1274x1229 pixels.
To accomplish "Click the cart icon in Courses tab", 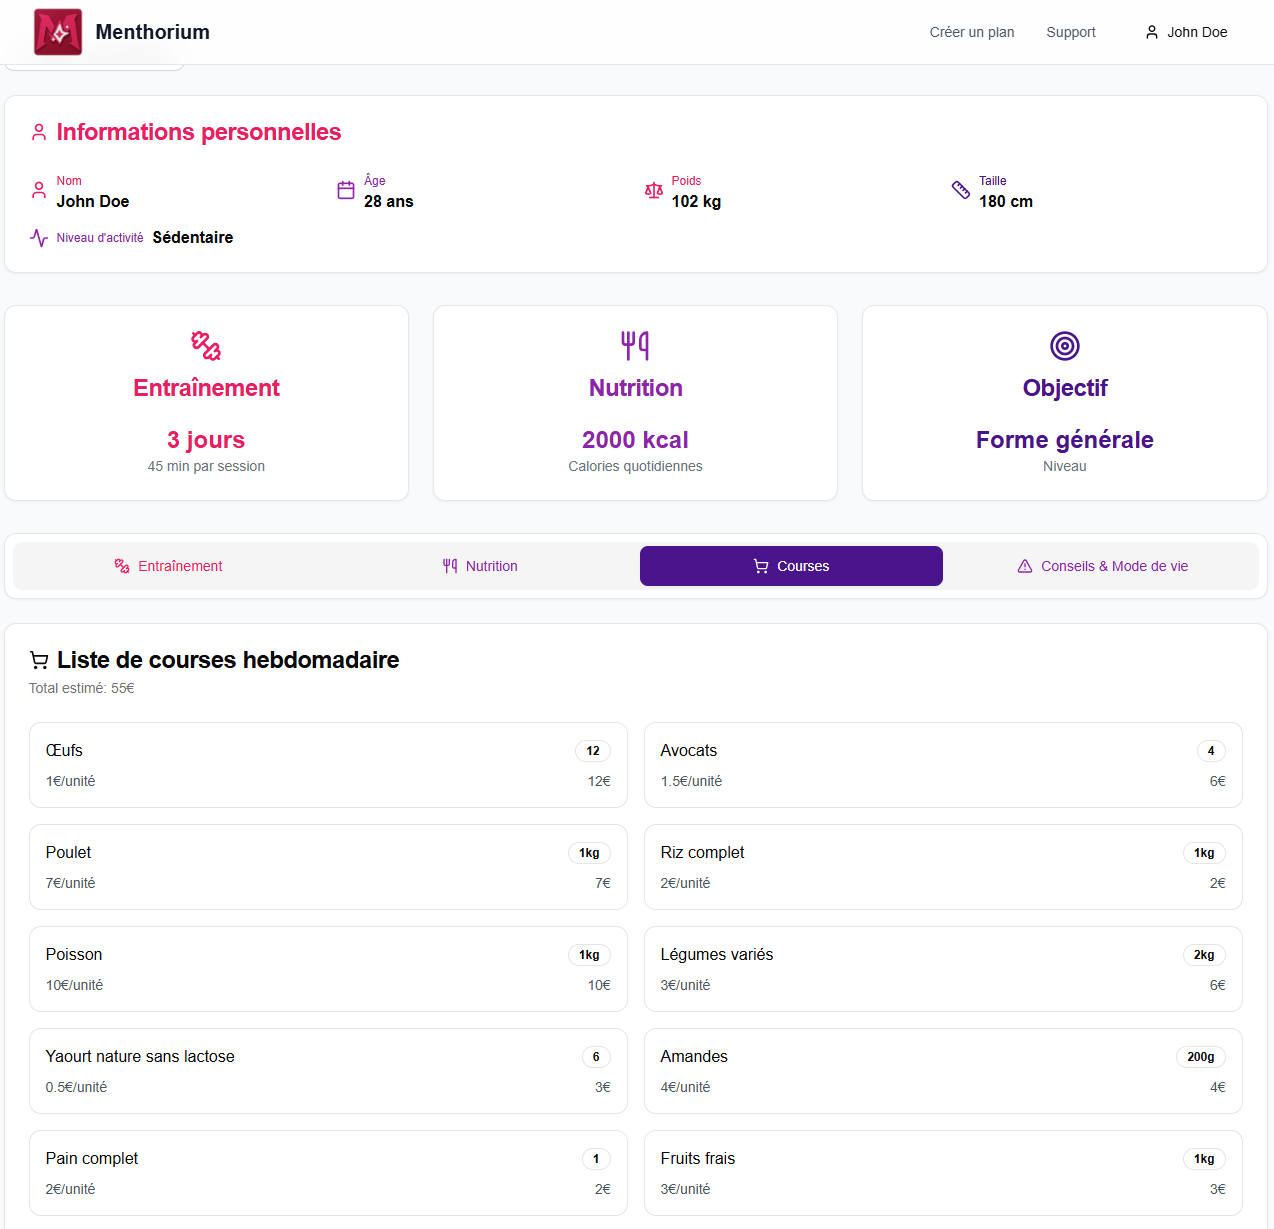I will tap(761, 566).
